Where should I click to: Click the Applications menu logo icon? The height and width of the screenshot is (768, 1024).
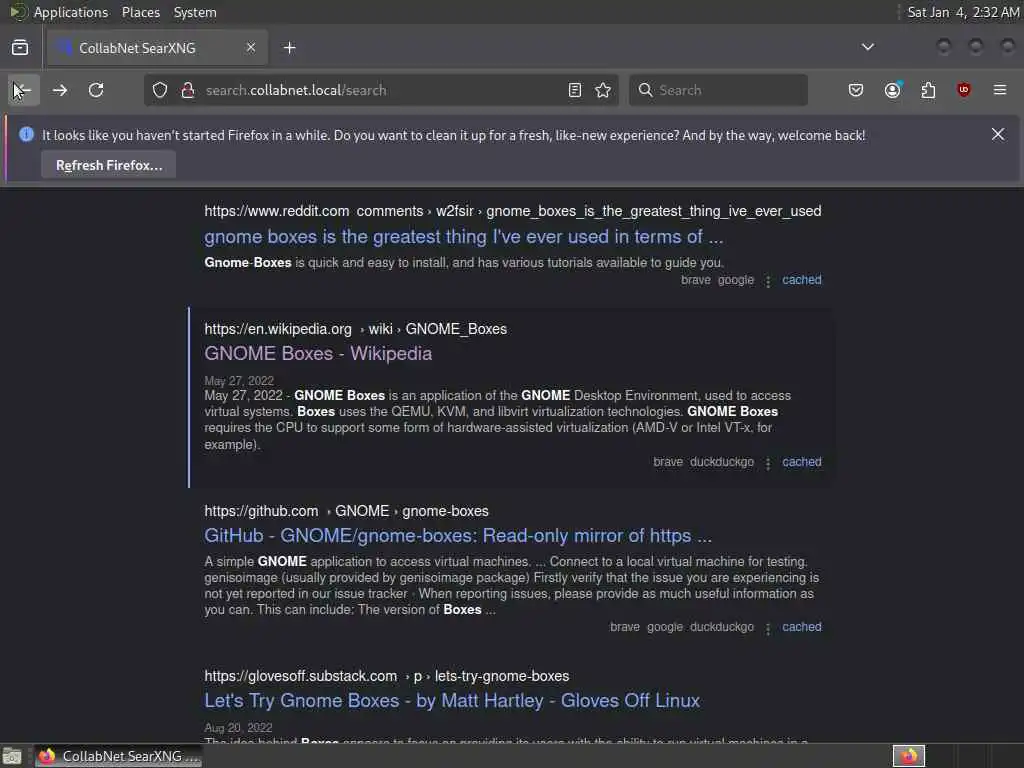point(18,12)
